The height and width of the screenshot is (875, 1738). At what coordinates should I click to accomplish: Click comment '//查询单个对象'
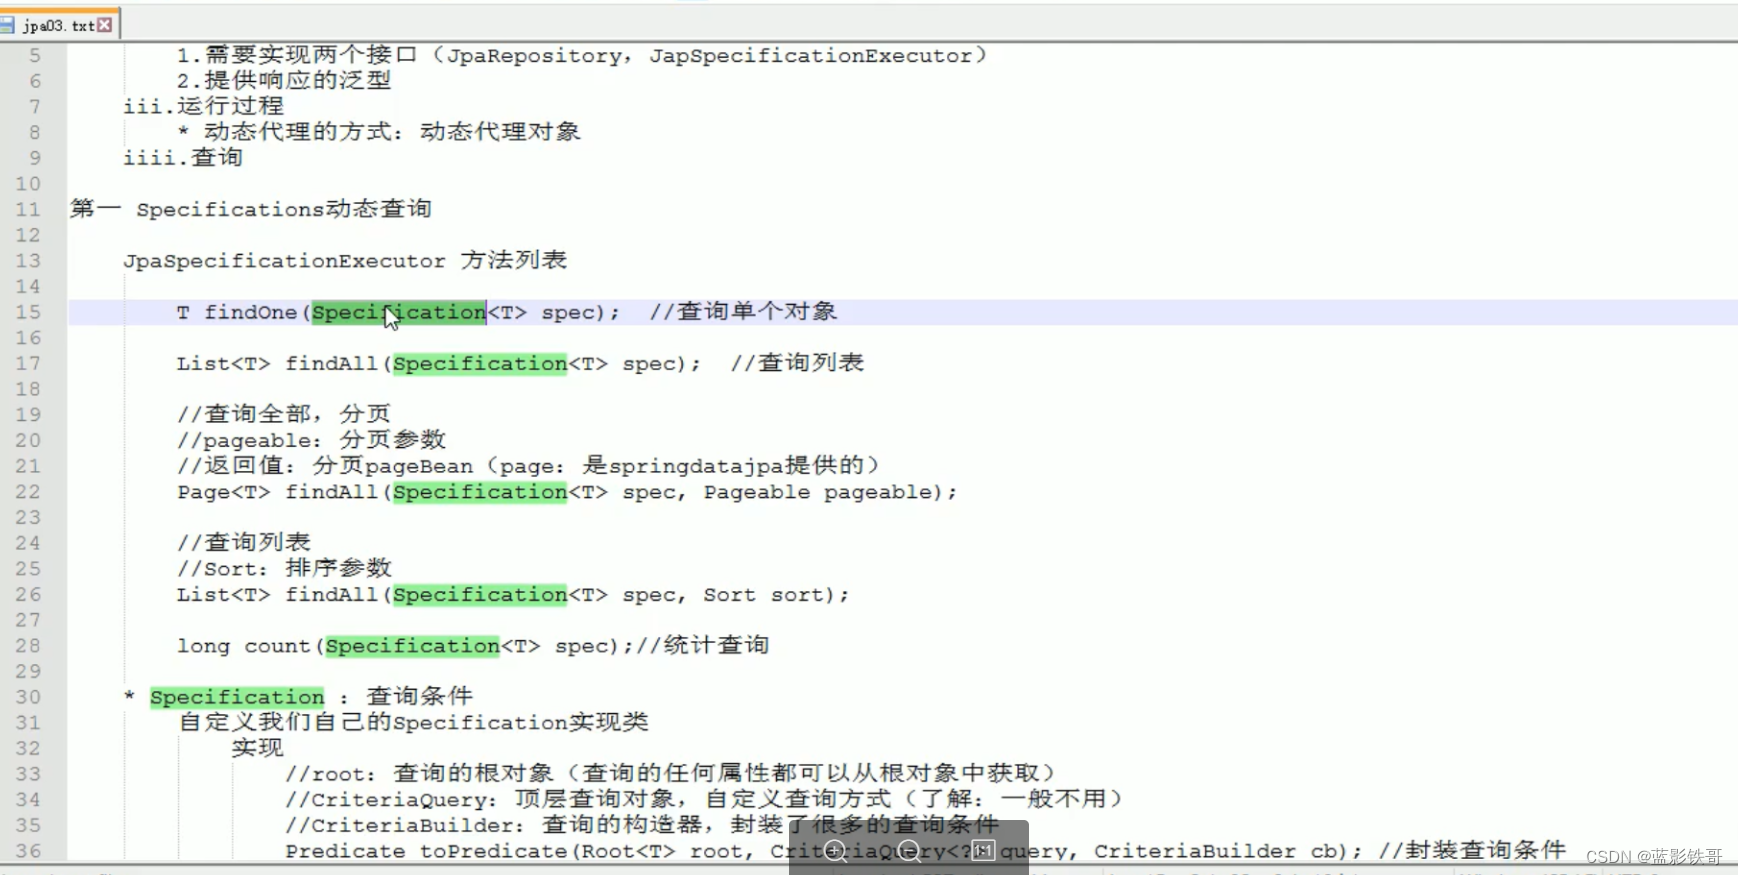click(x=743, y=311)
